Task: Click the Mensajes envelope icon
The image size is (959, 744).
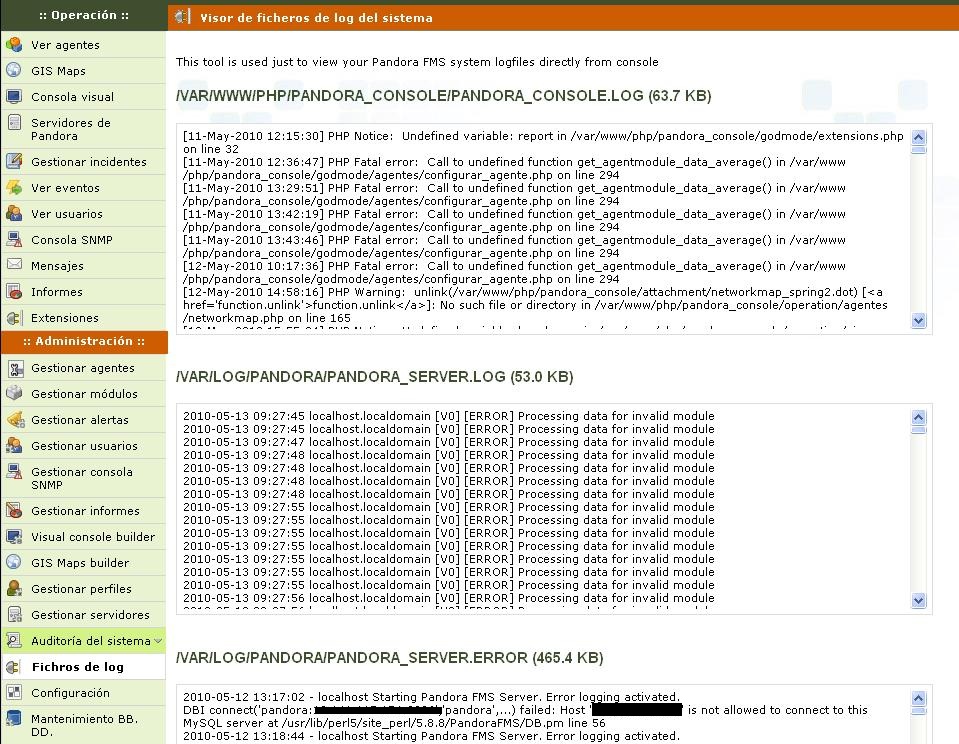Action: (x=14, y=266)
